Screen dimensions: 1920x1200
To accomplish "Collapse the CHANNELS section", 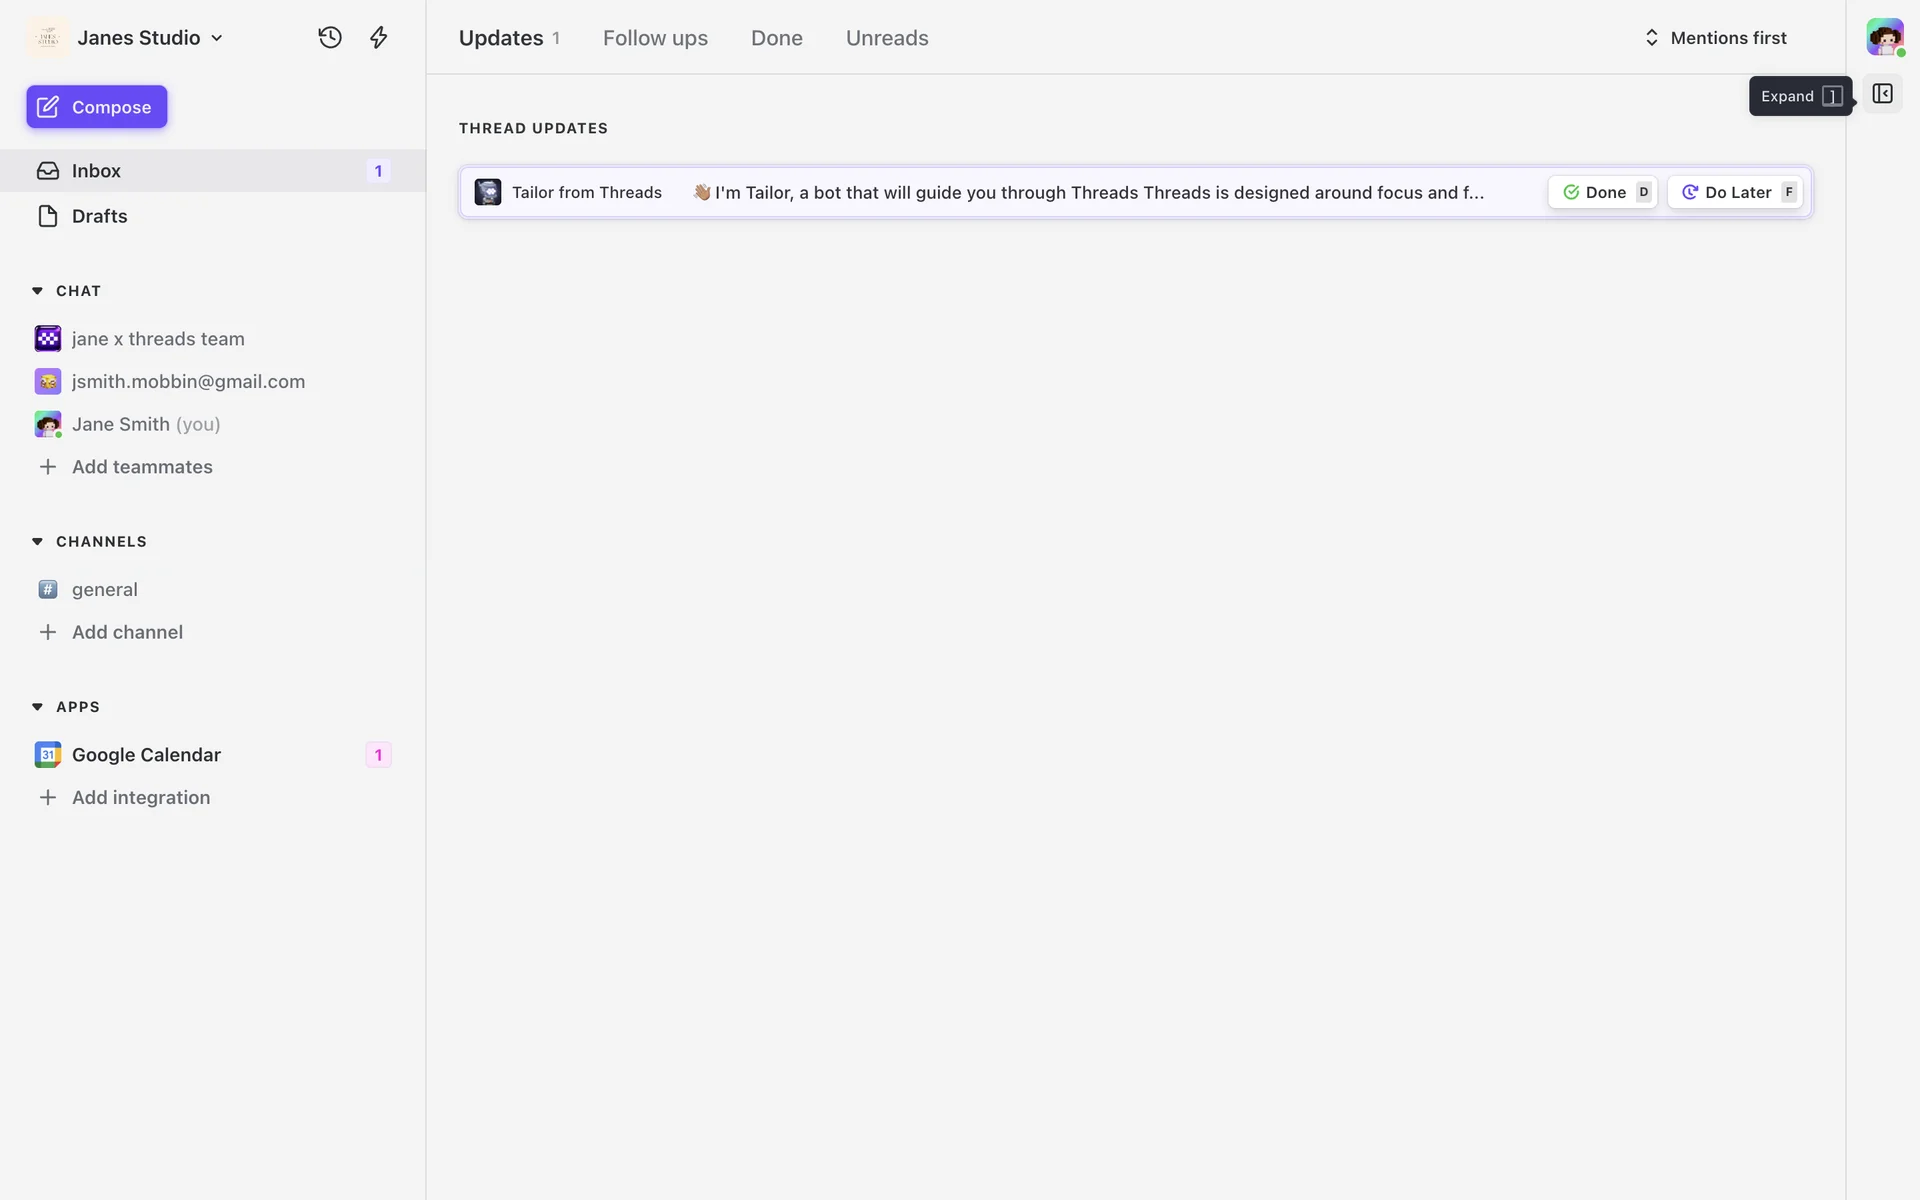I will pyautogui.click(x=38, y=542).
